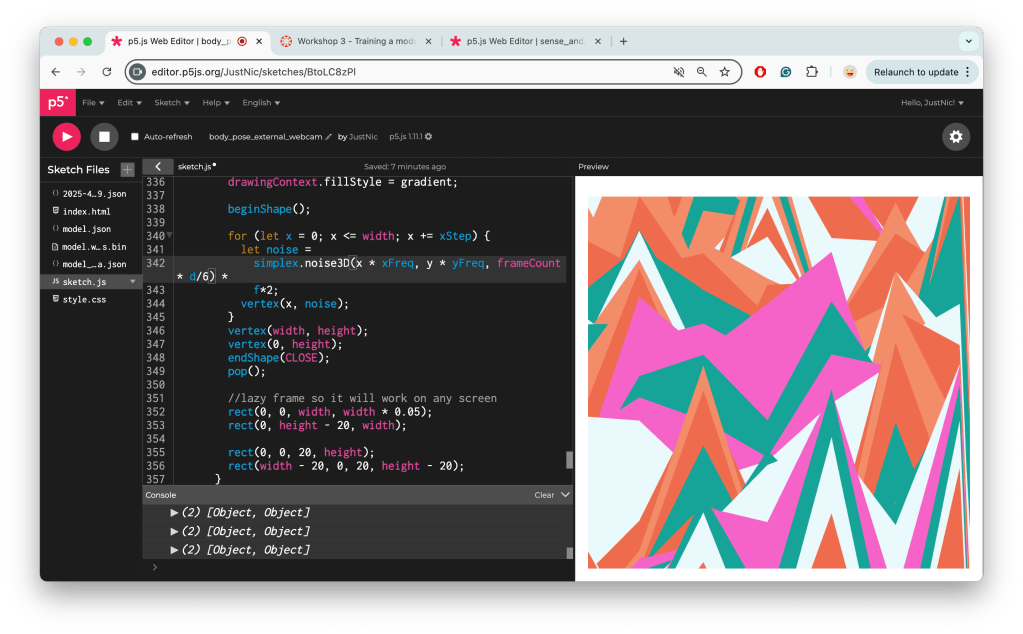This screenshot has width=1023, height=634.
Task: Select index.html in Sketch Files
Action: 86,211
